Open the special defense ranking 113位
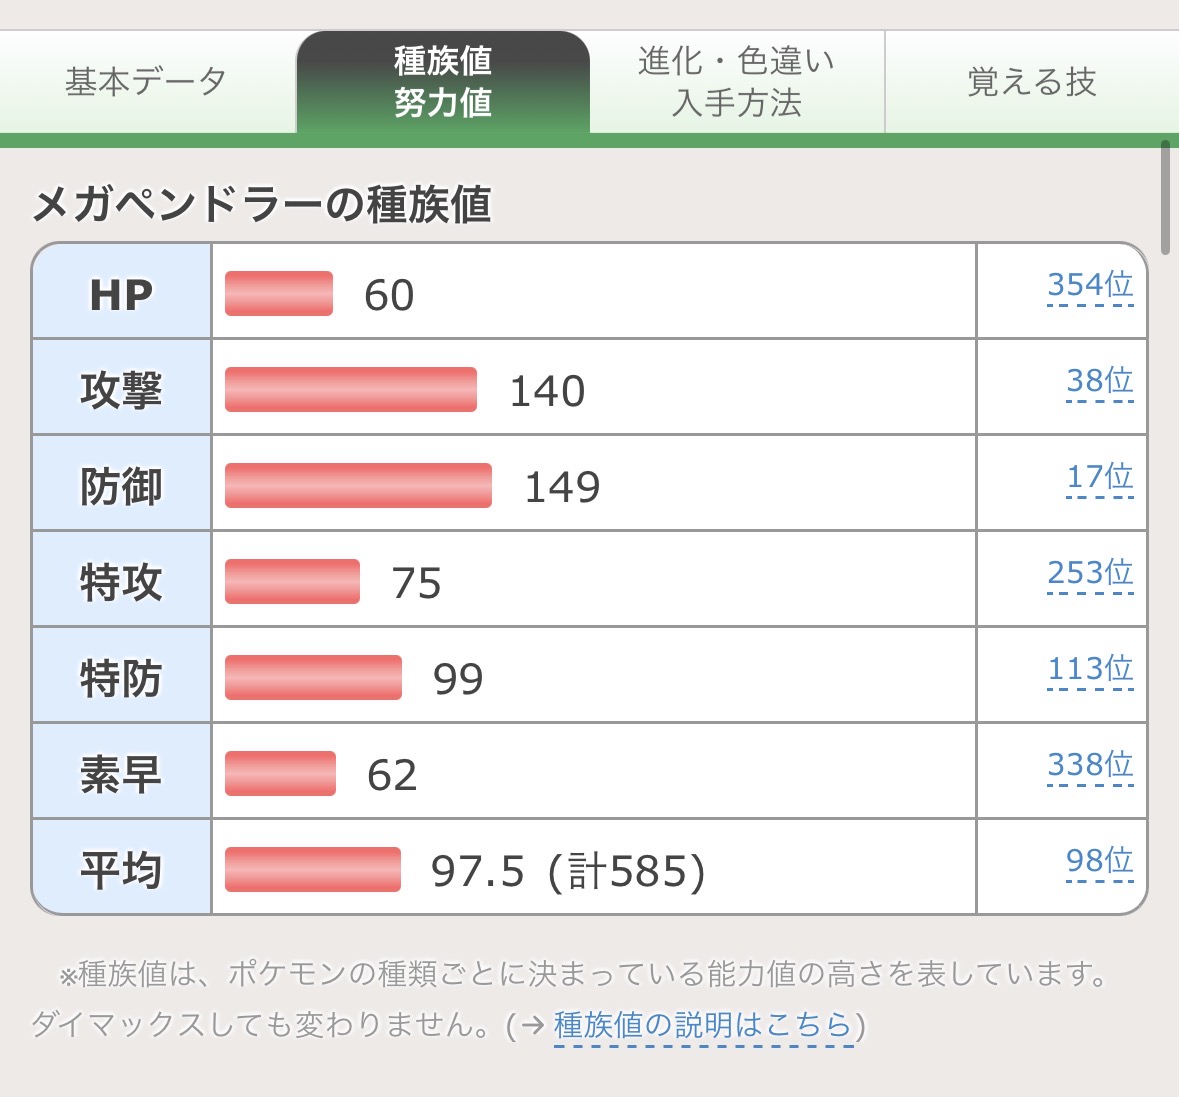 [1090, 669]
